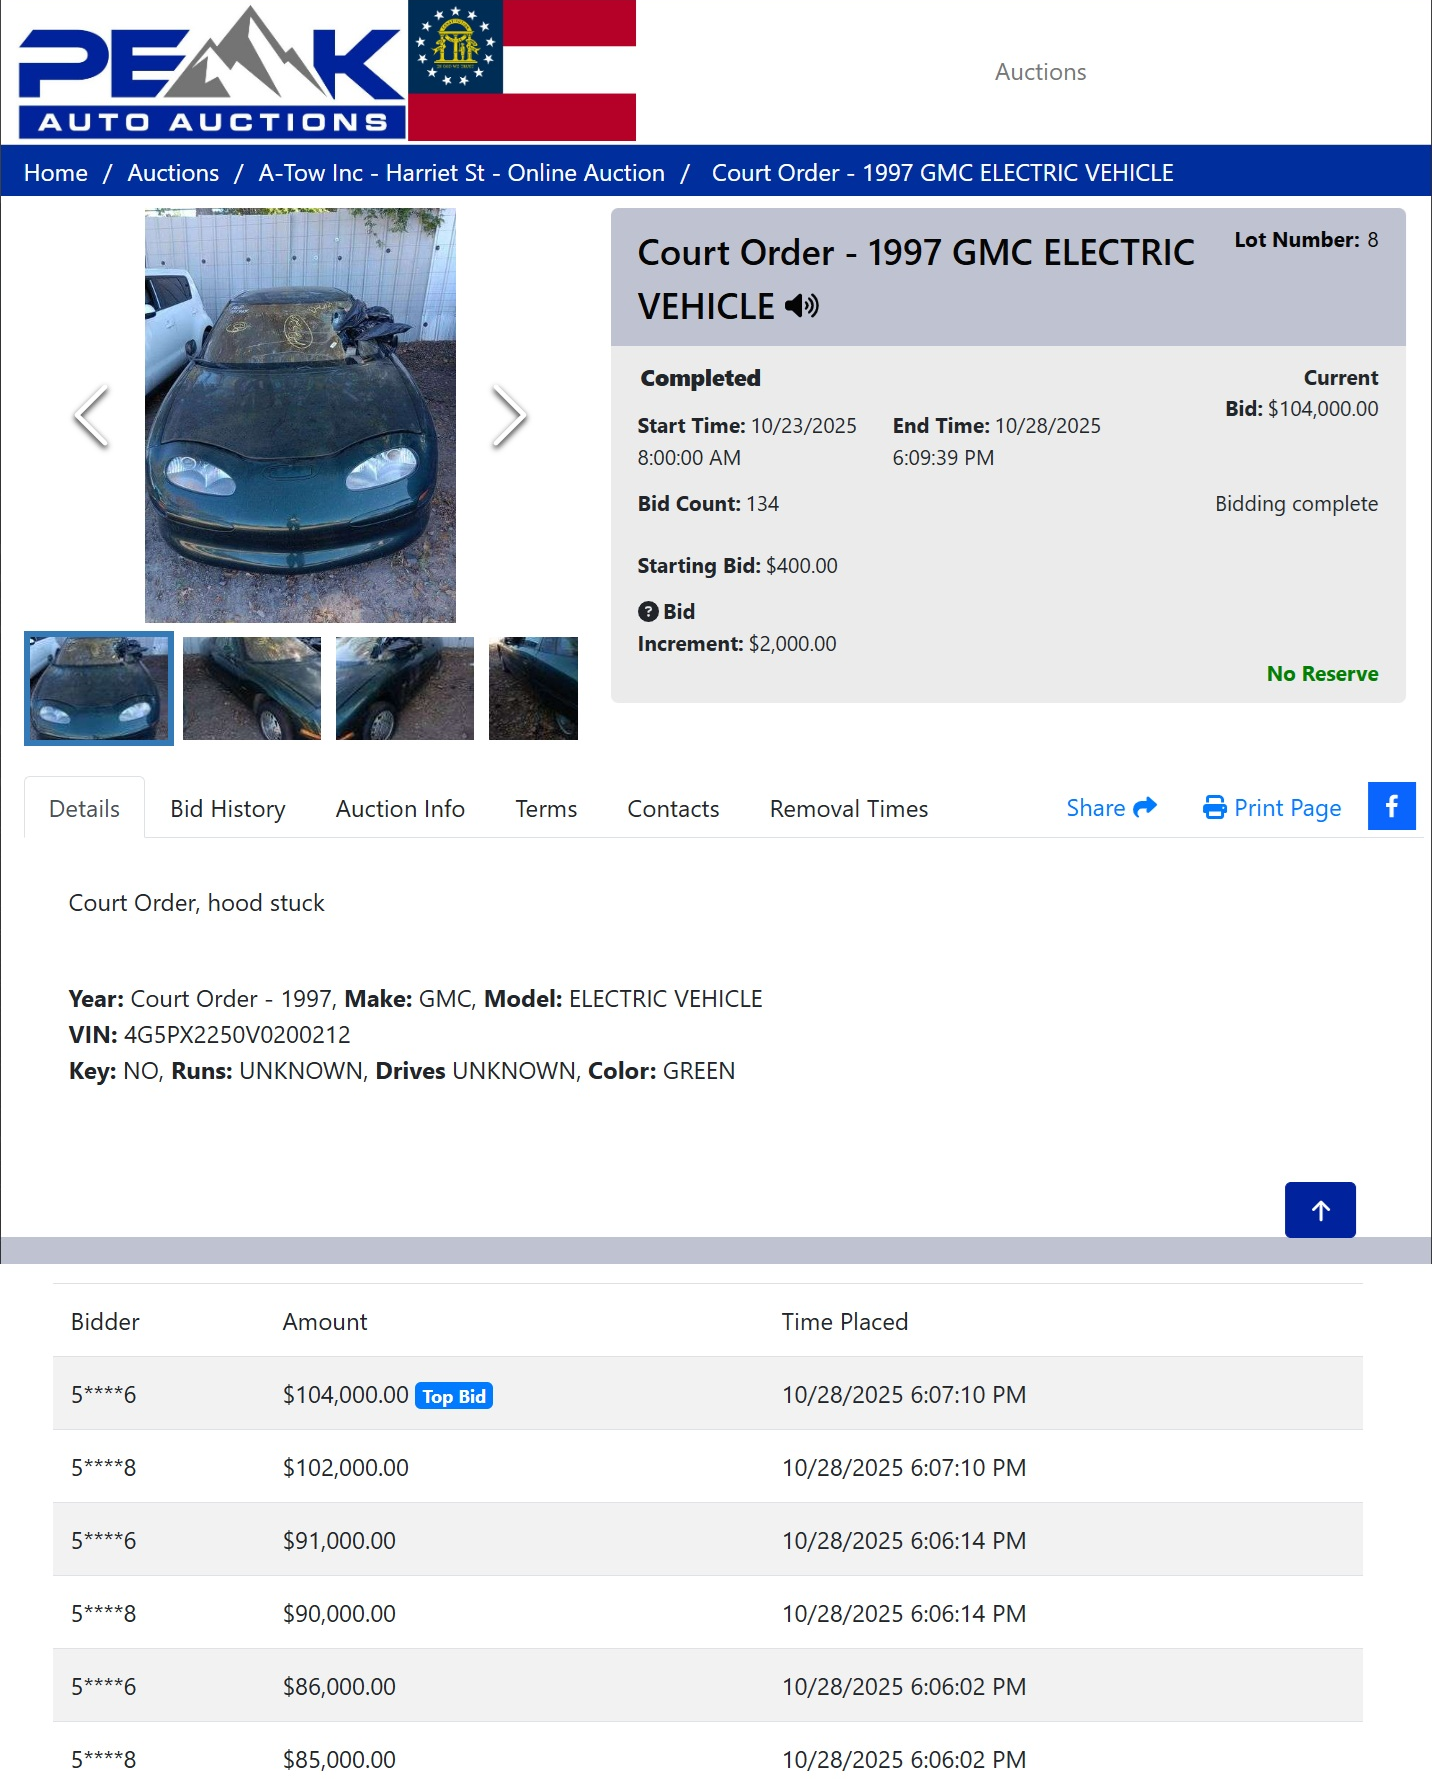View the Contacts tab
Screen dimensions: 1432x1779
click(x=673, y=809)
